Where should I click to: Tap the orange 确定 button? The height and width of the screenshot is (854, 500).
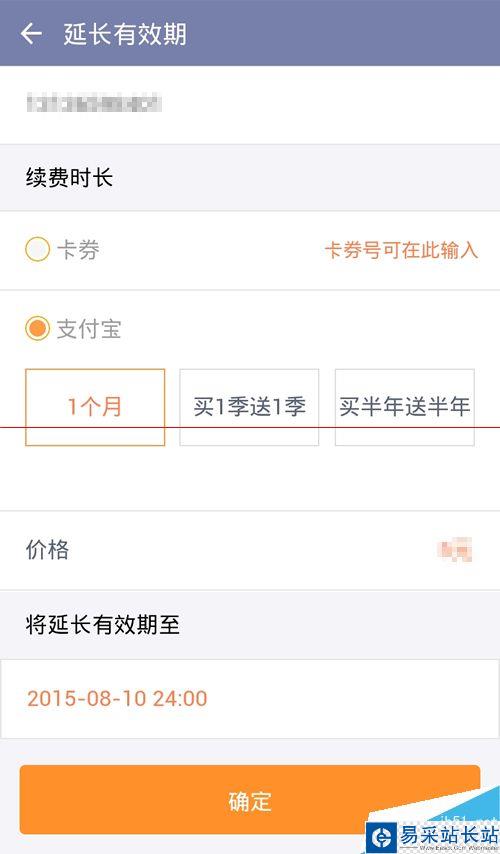[x=250, y=800]
